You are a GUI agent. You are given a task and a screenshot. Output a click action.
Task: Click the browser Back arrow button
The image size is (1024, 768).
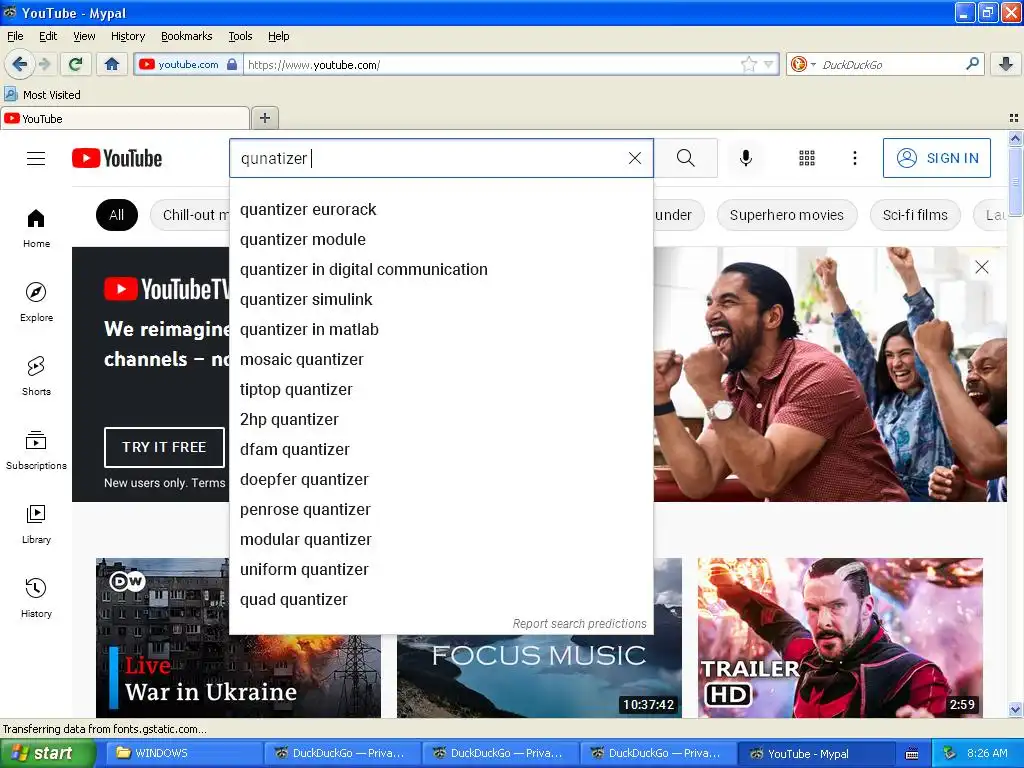point(19,64)
